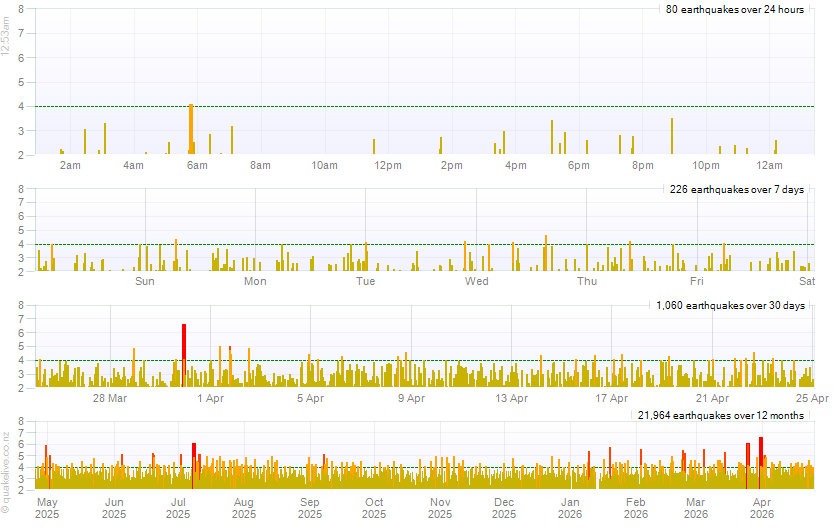Click the 'Wed' axis label in 7-day chart
Screen dimensions: 835x530
tap(476, 282)
